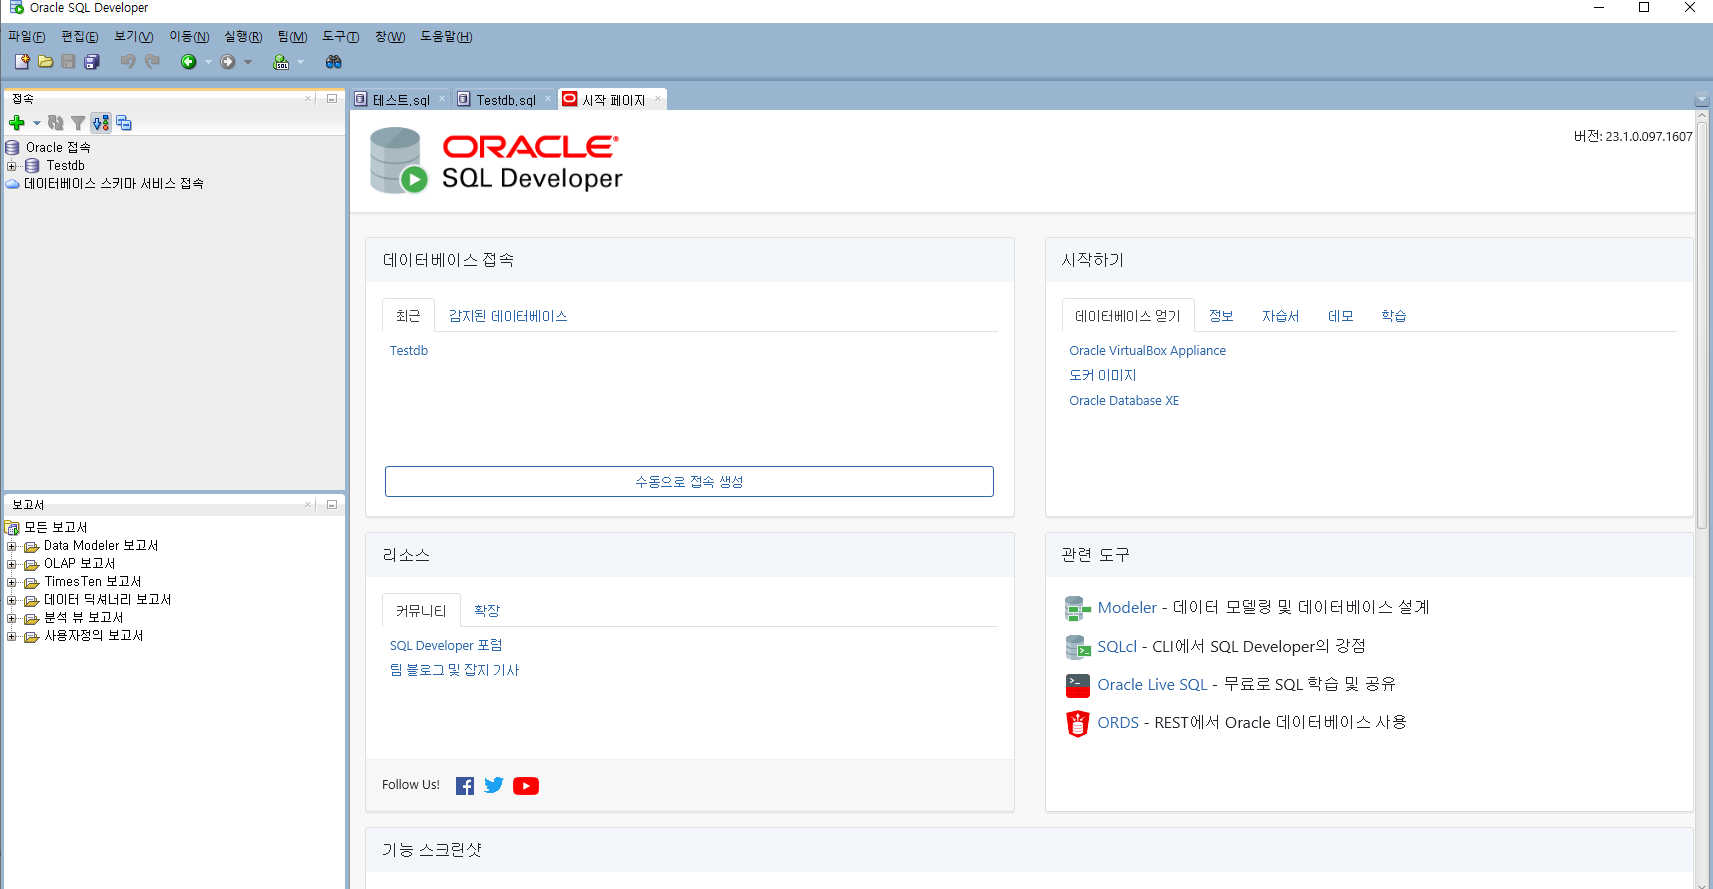Select the 자습서 tab
The image size is (1713, 889).
pos(1280,316)
